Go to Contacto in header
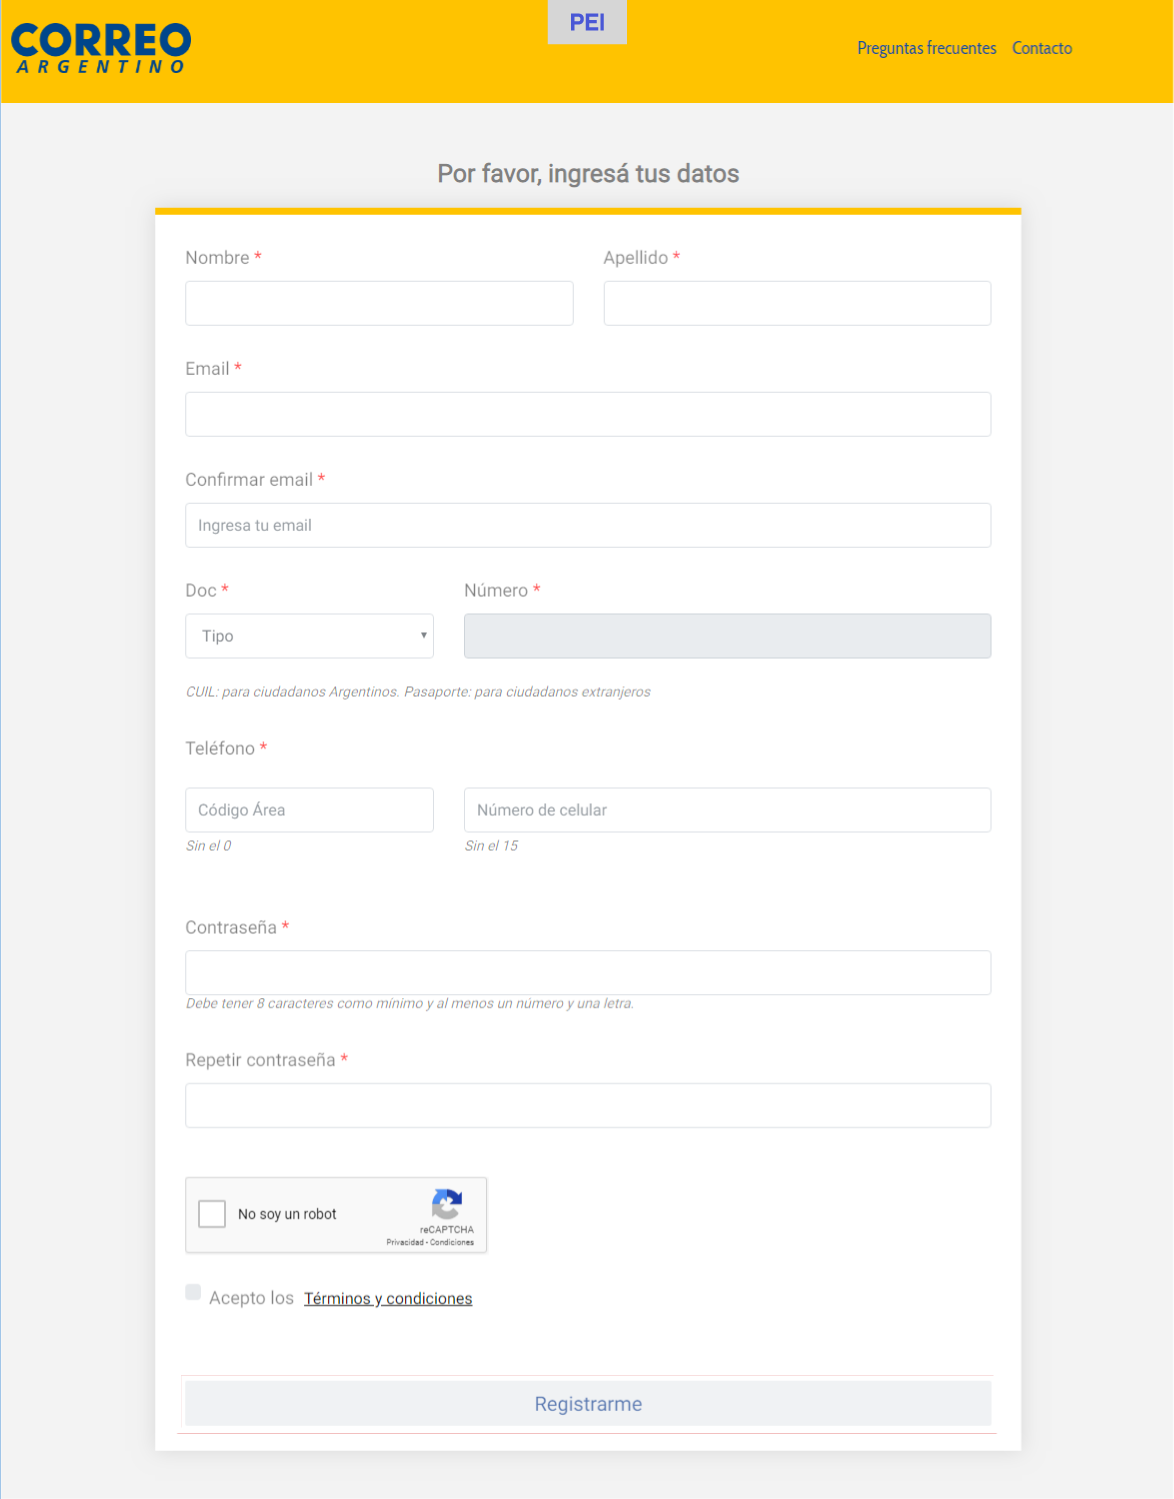1174x1499 pixels. point(1042,48)
